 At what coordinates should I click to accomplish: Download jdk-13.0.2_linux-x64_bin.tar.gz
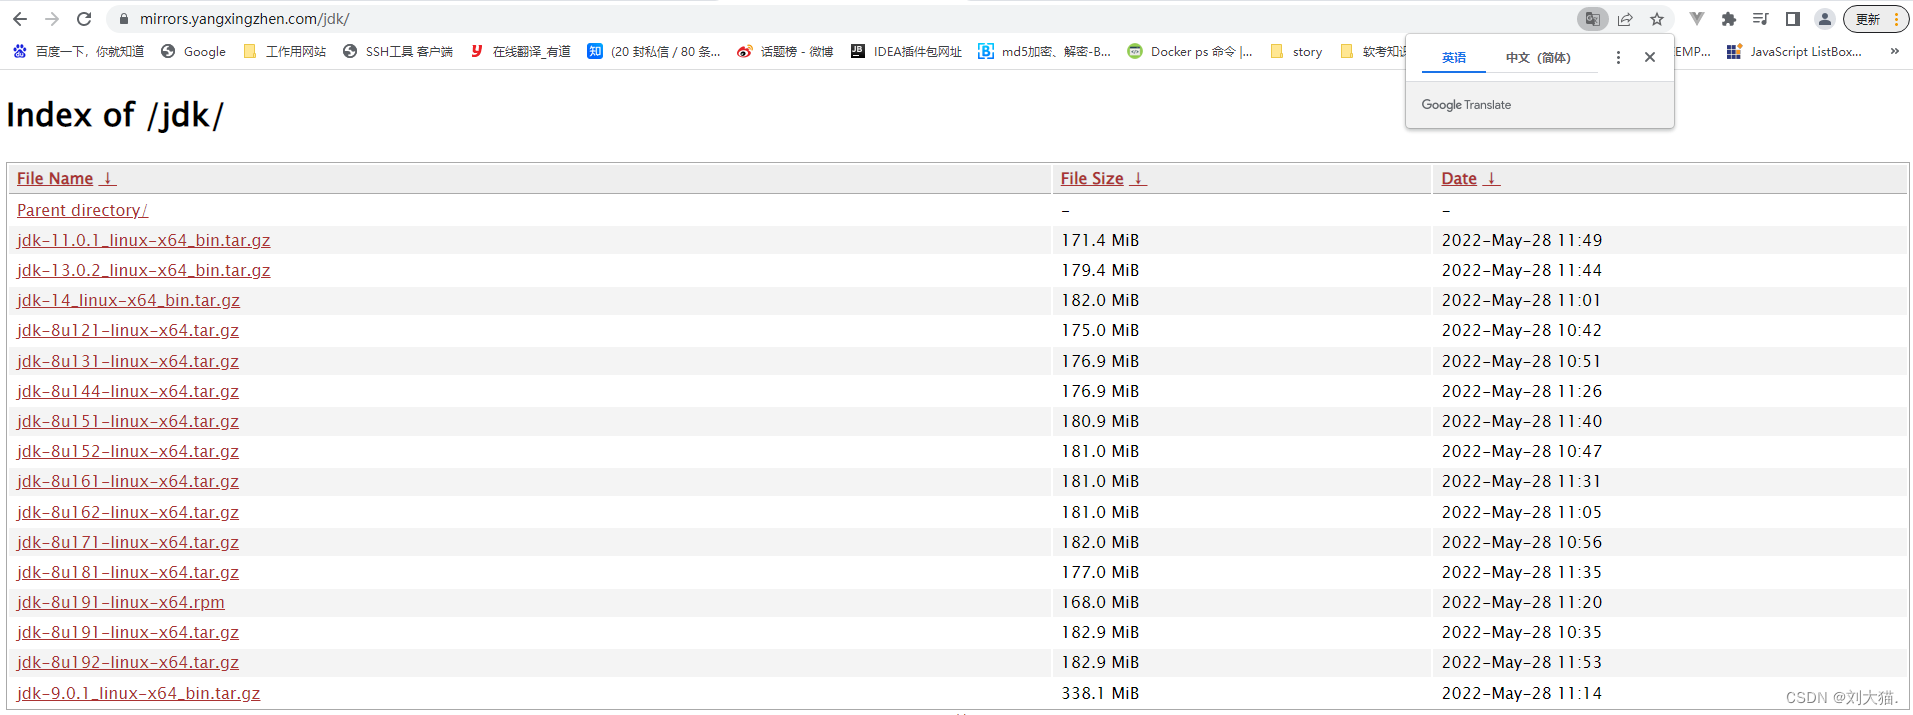click(x=144, y=270)
